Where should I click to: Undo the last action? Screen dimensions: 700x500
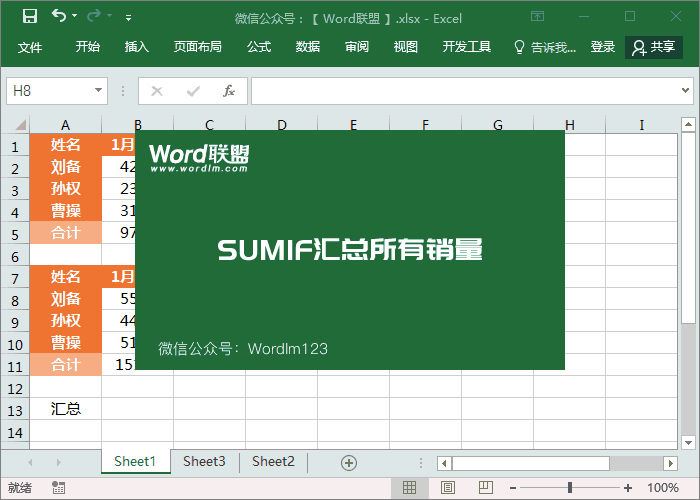[x=58, y=16]
